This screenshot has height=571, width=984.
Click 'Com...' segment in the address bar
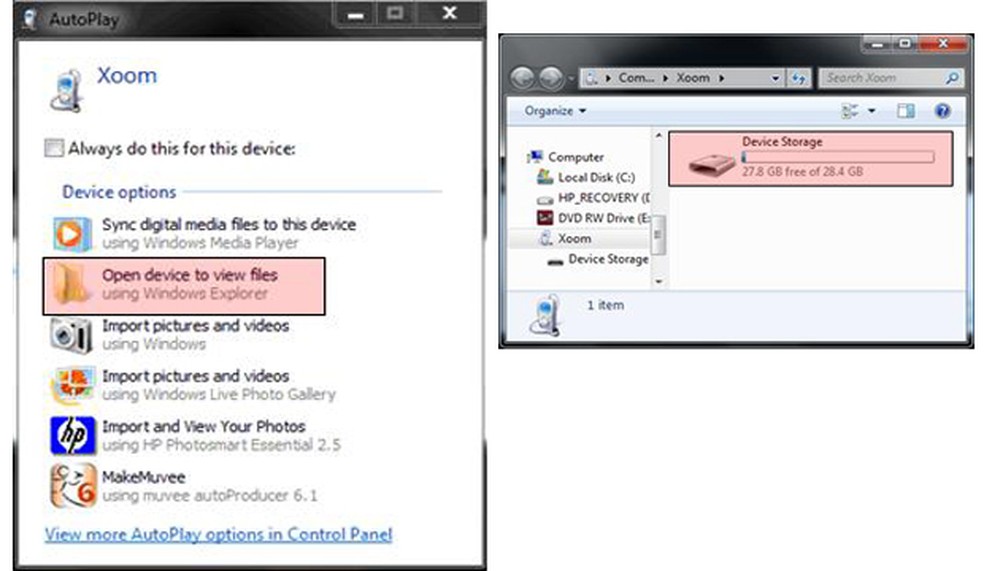(636, 78)
